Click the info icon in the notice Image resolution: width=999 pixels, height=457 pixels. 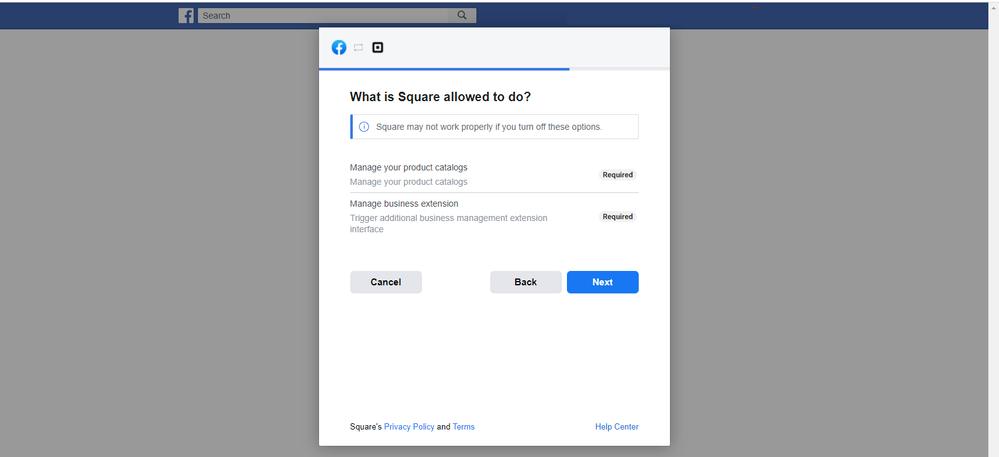[x=364, y=127]
